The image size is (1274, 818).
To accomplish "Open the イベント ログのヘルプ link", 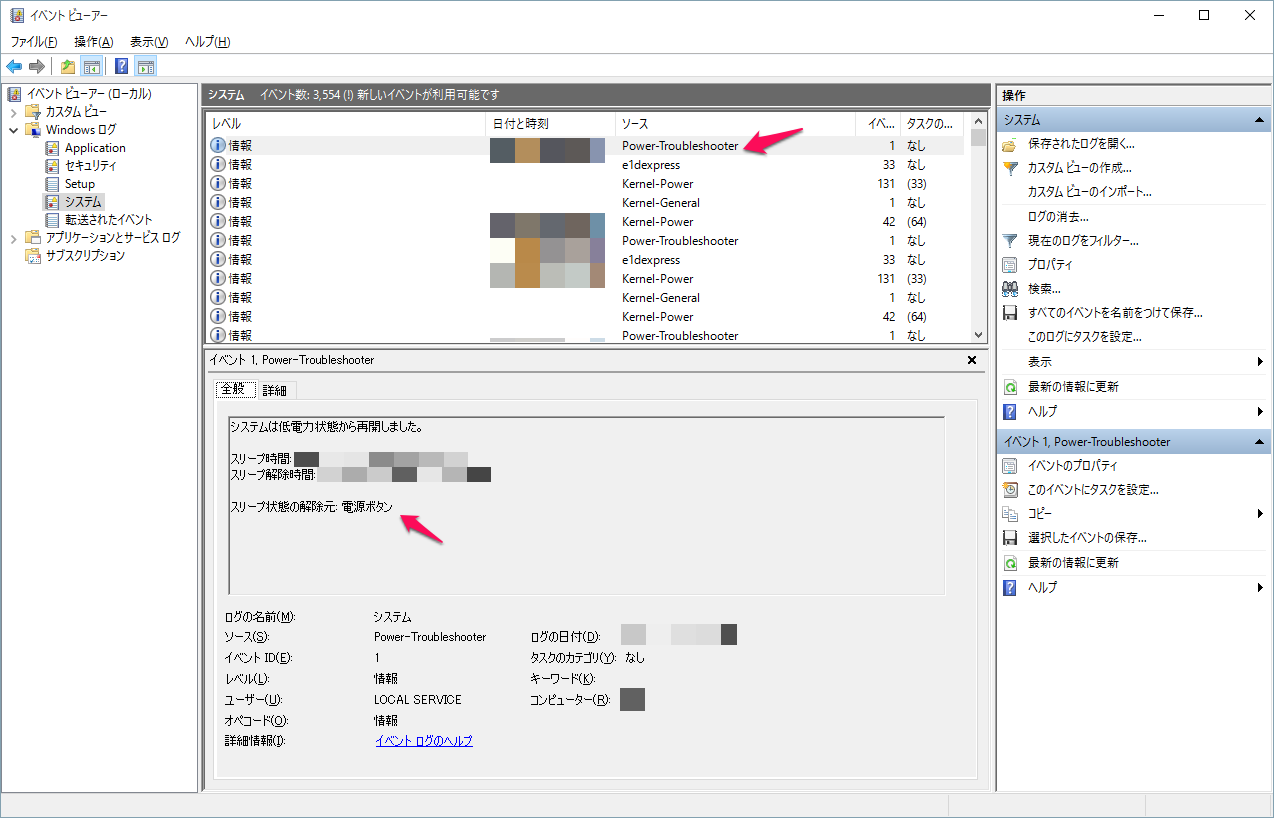I will pos(423,741).
